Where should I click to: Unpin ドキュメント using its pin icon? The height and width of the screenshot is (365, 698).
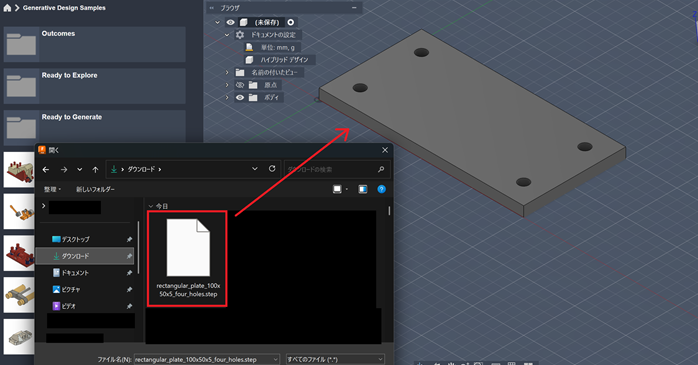click(x=129, y=273)
